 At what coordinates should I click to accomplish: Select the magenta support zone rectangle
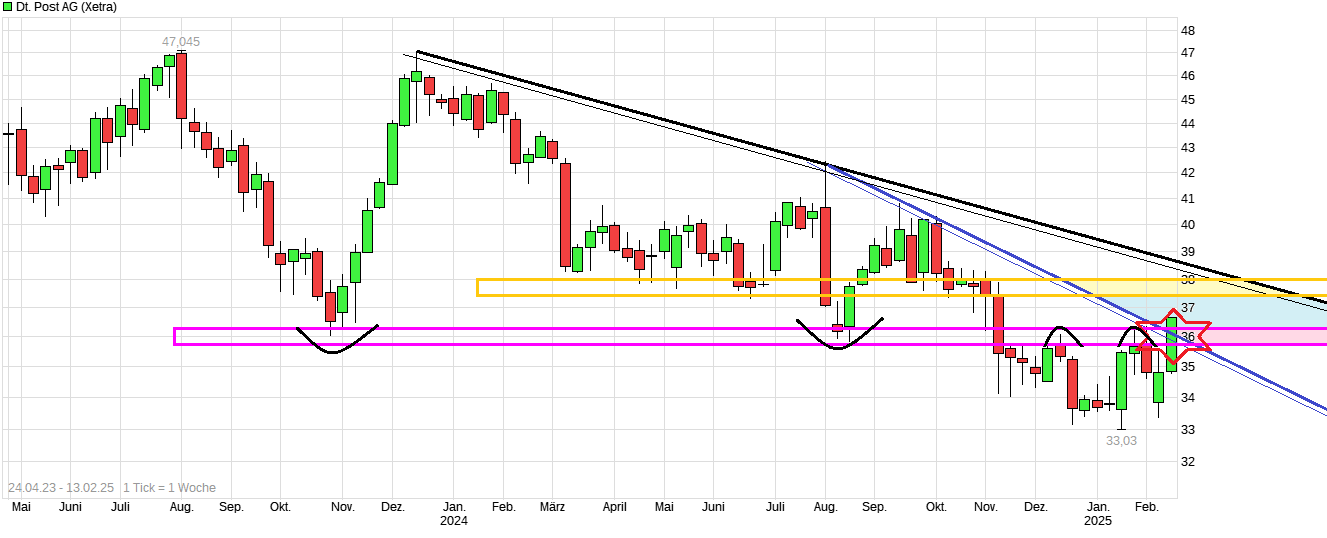point(600,336)
